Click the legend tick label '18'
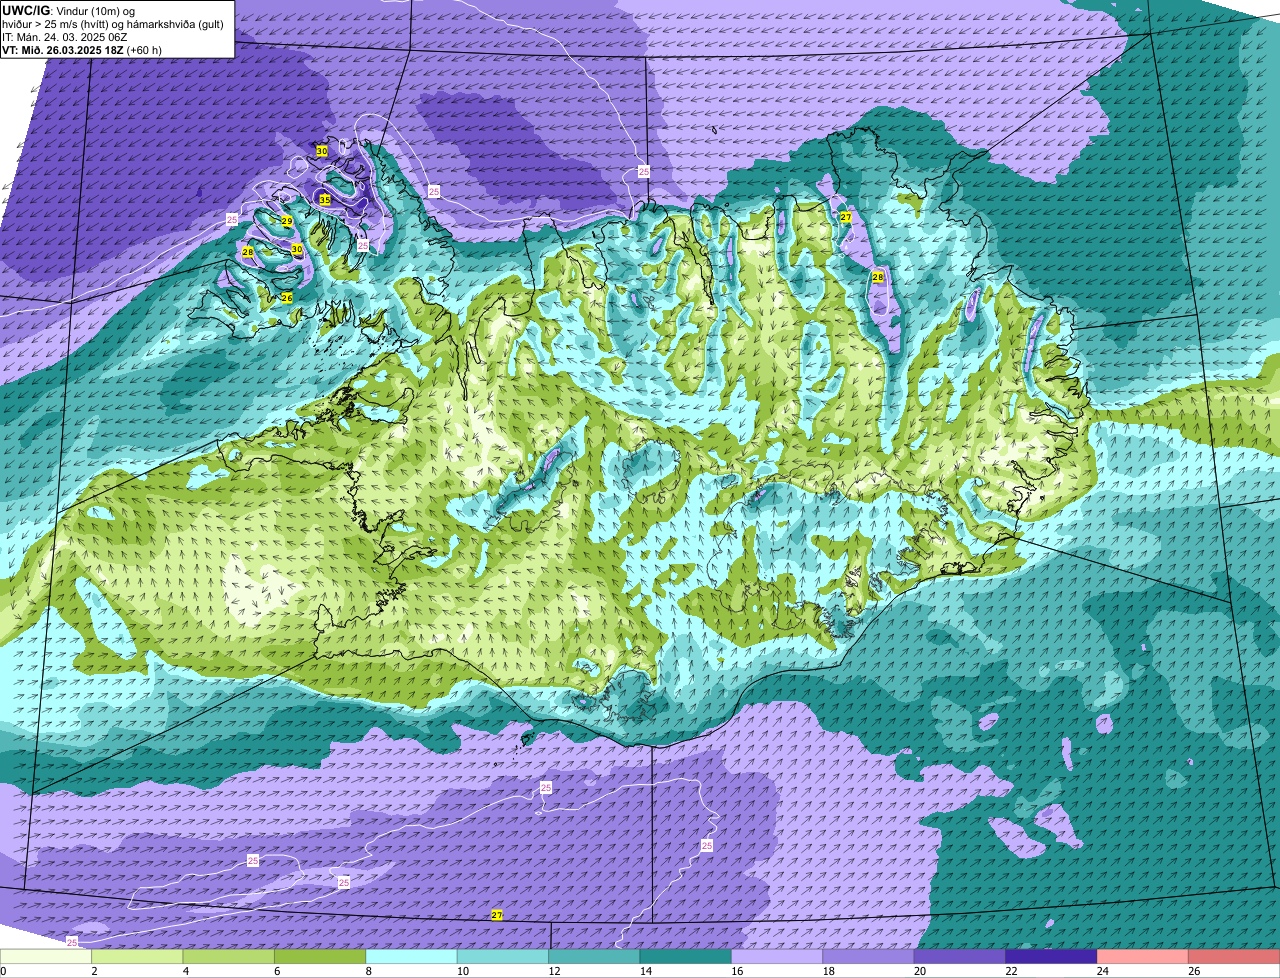1280x978 pixels. tap(826, 971)
